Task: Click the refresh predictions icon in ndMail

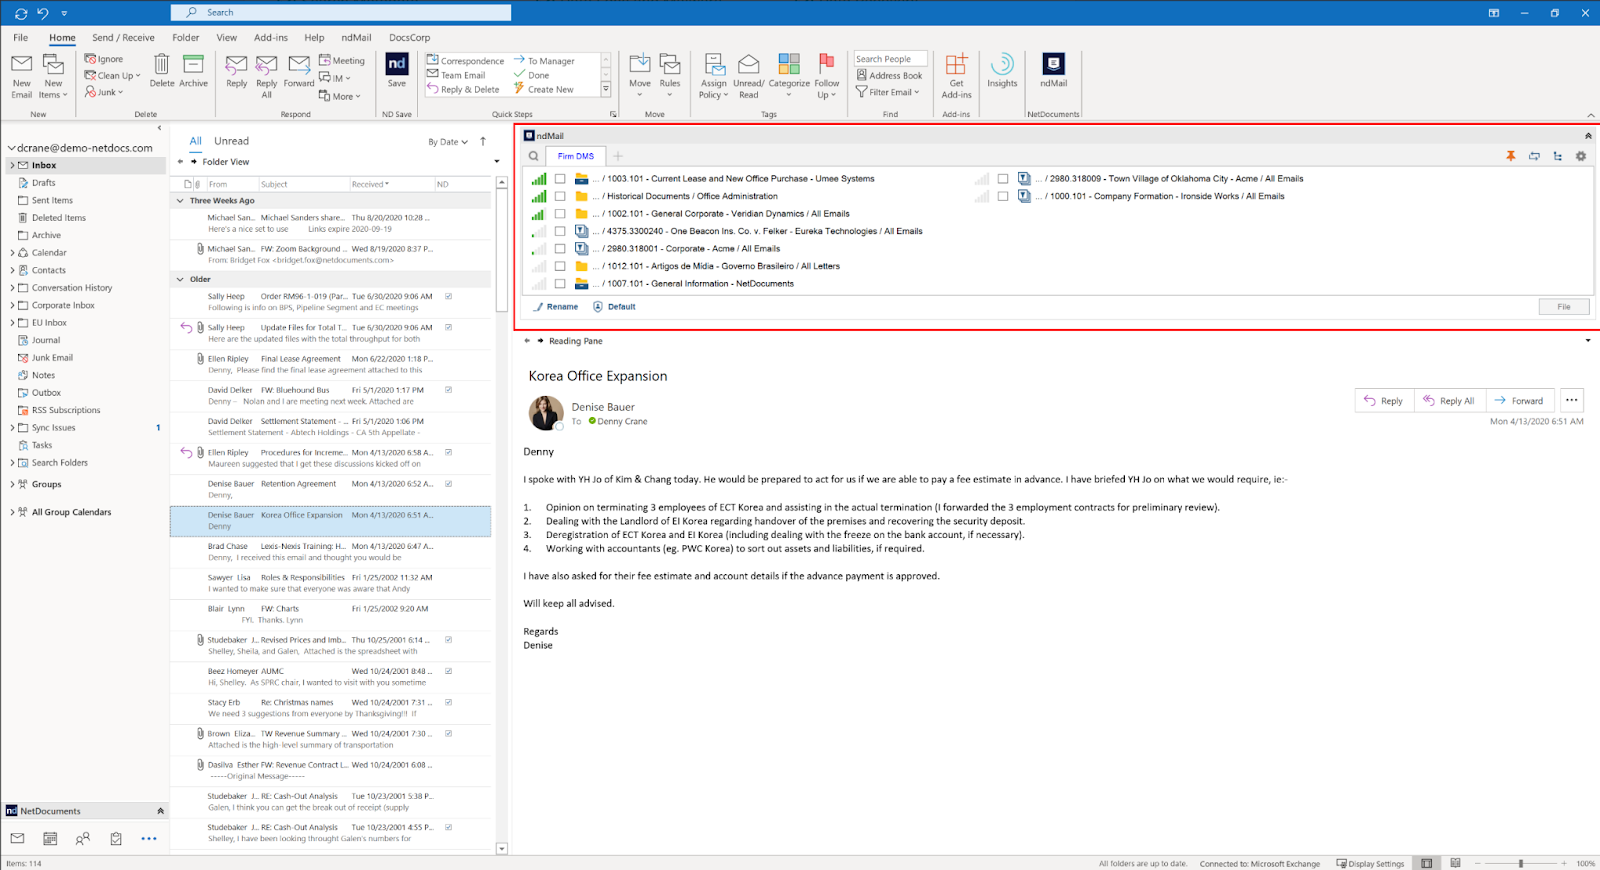Action: click(1534, 156)
